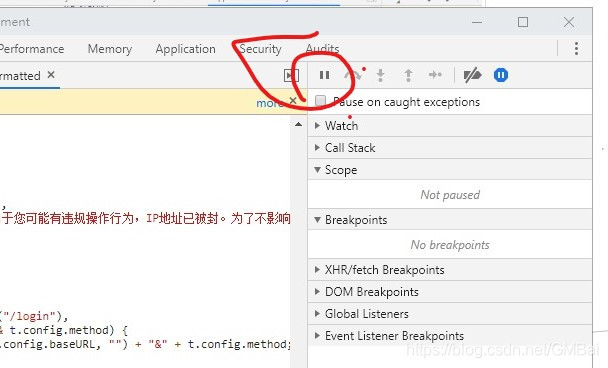608x368 pixels.
Task: Step out of current function
Action: [x=408, y=75]
